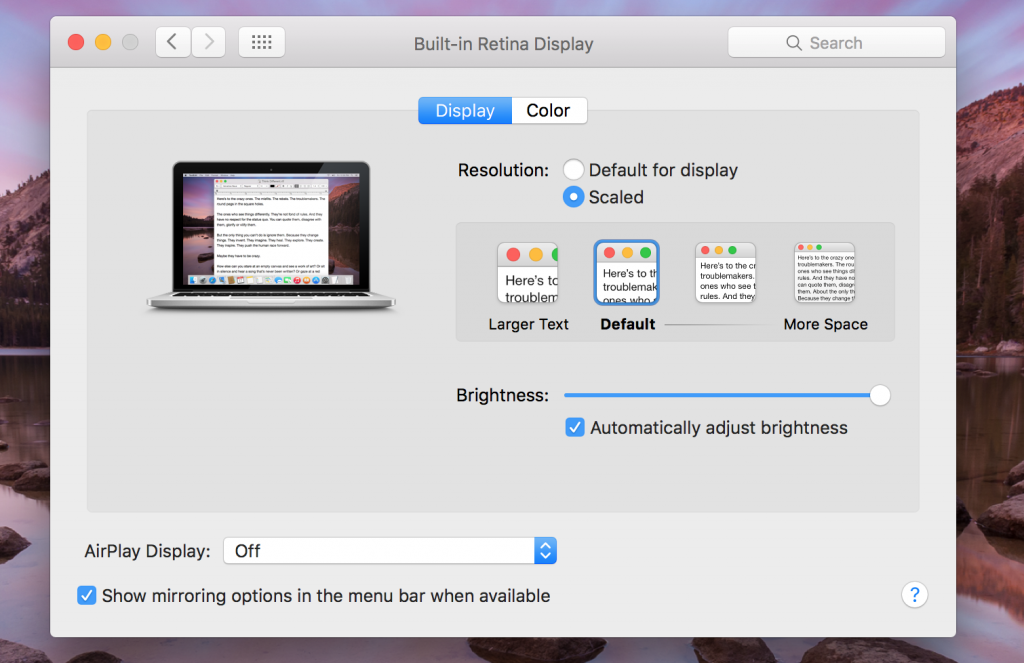Click the Brightness slider knob

point(879,395)
